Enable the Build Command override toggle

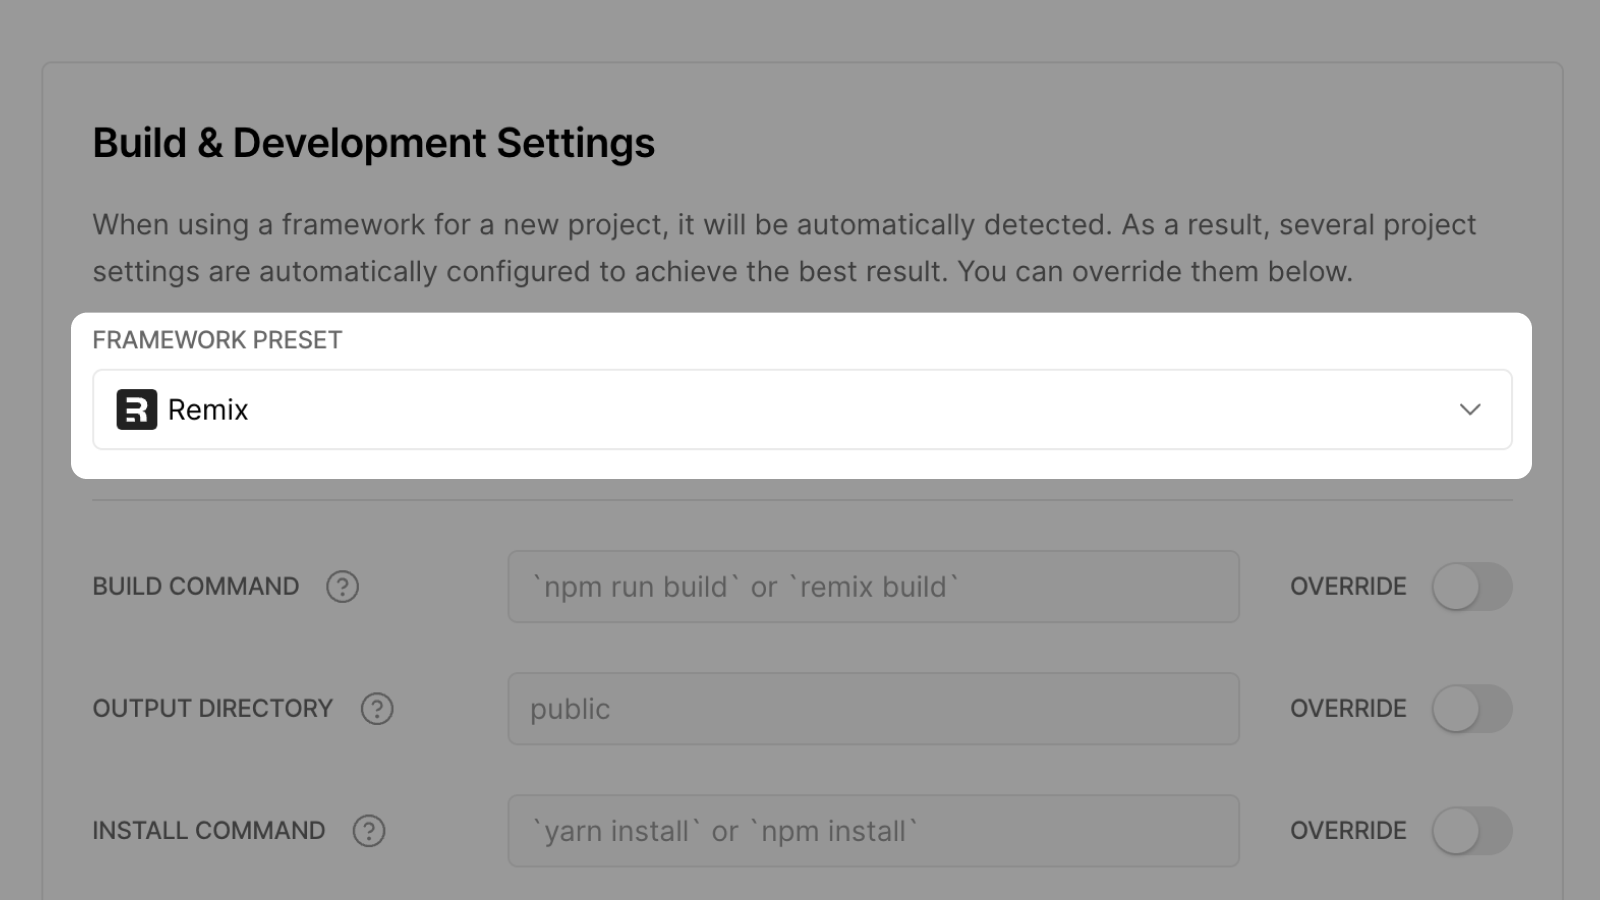click(x=1472, y=587)
